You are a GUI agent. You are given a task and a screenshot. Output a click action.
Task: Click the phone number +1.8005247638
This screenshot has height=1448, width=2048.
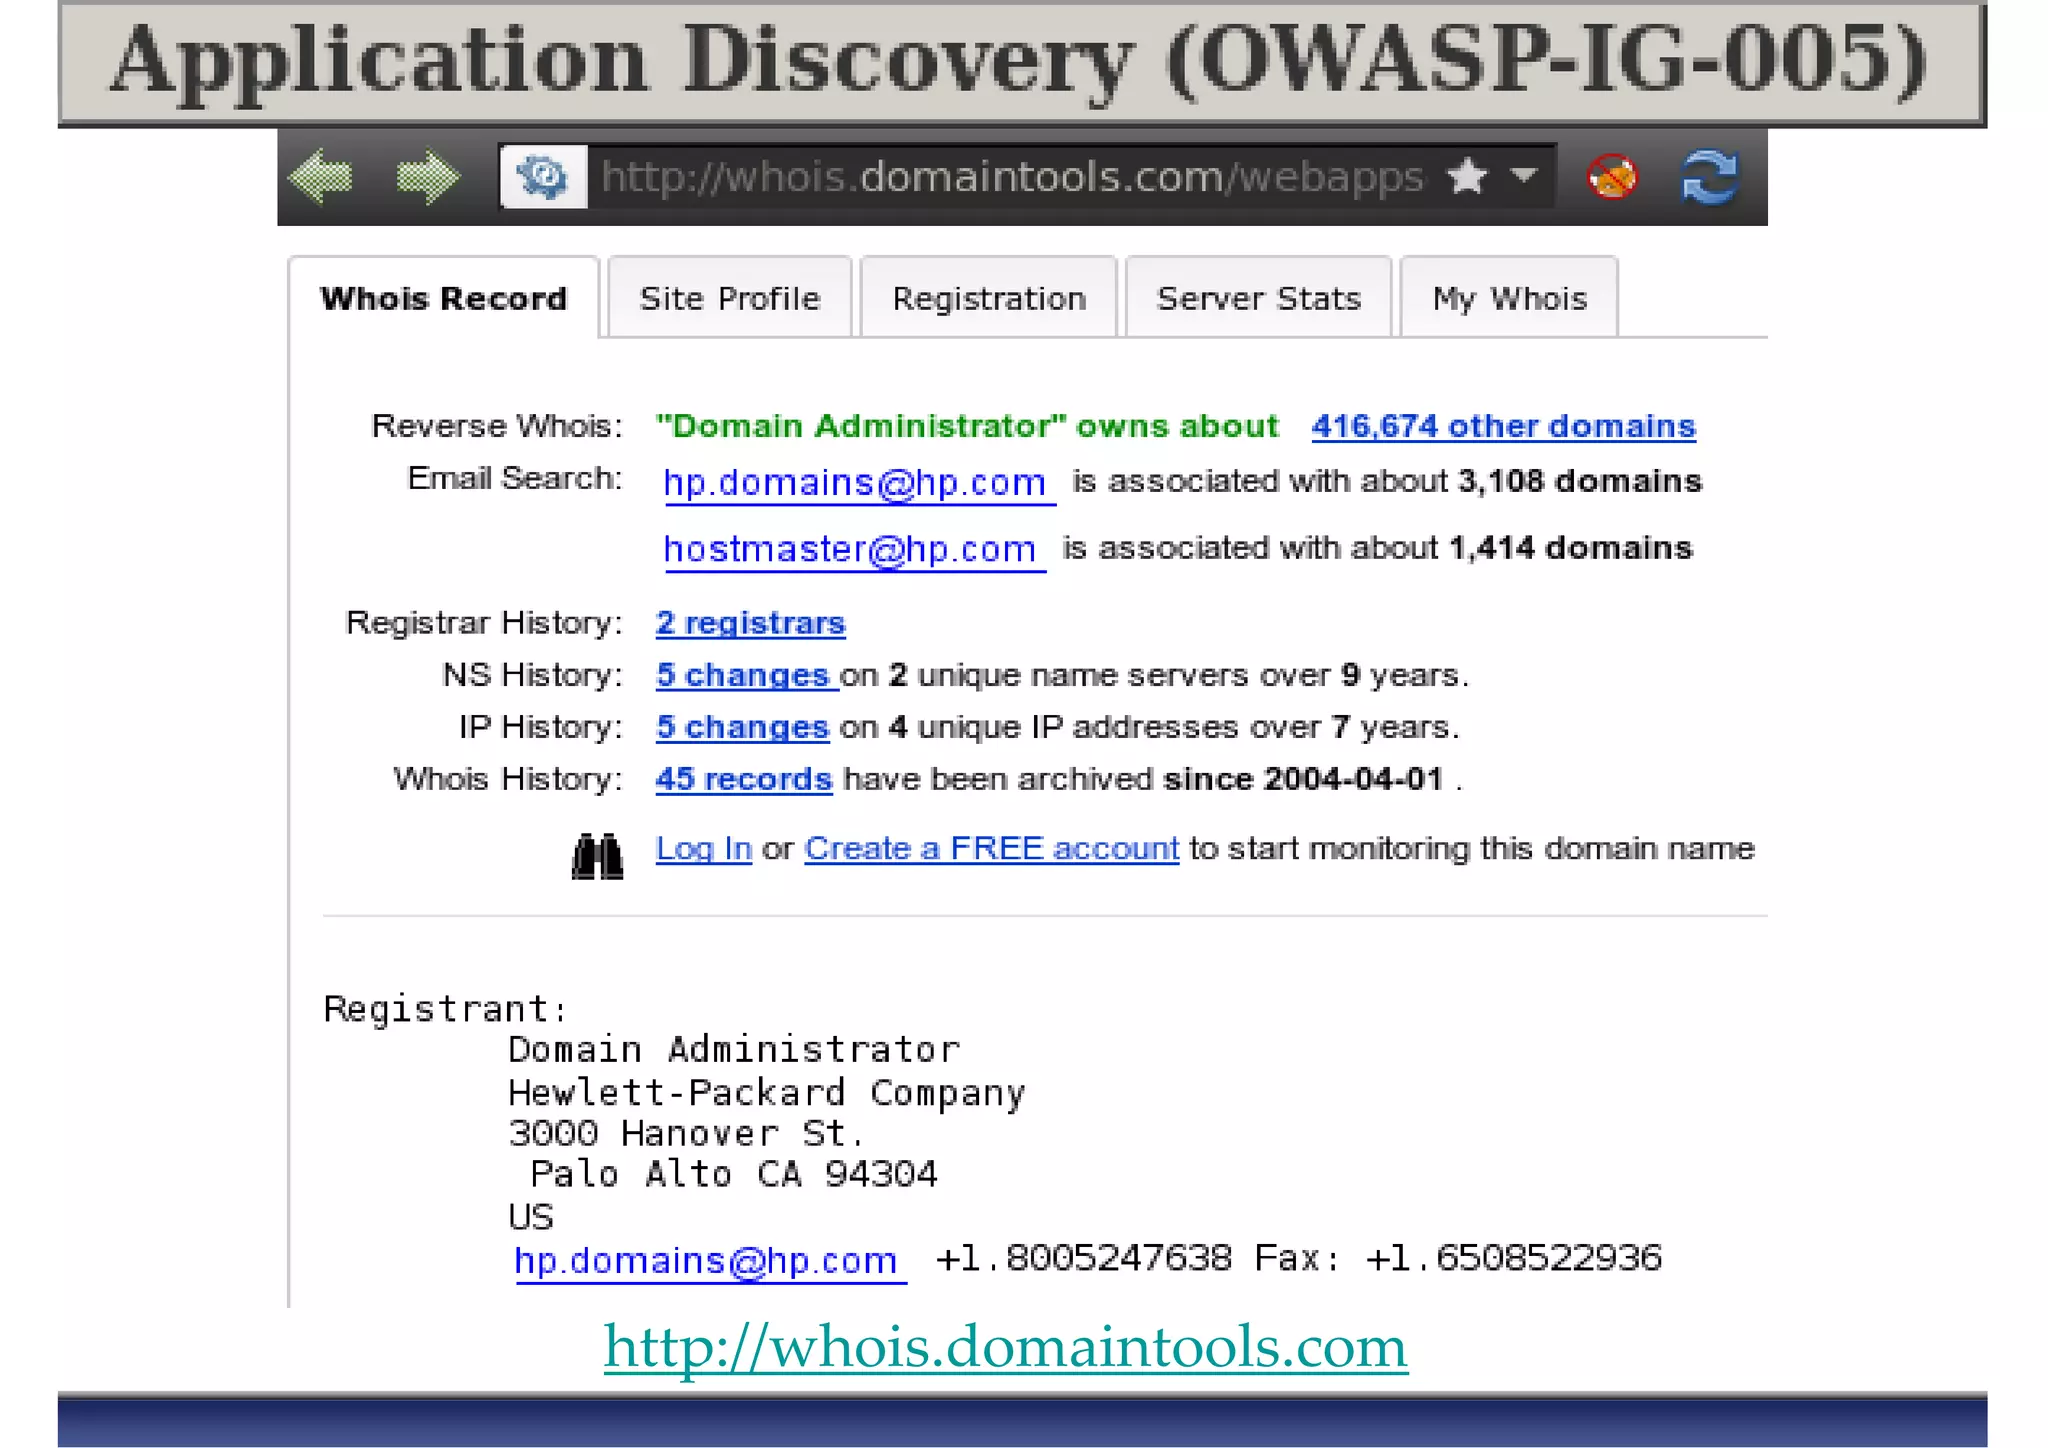pos(1083,1258)
